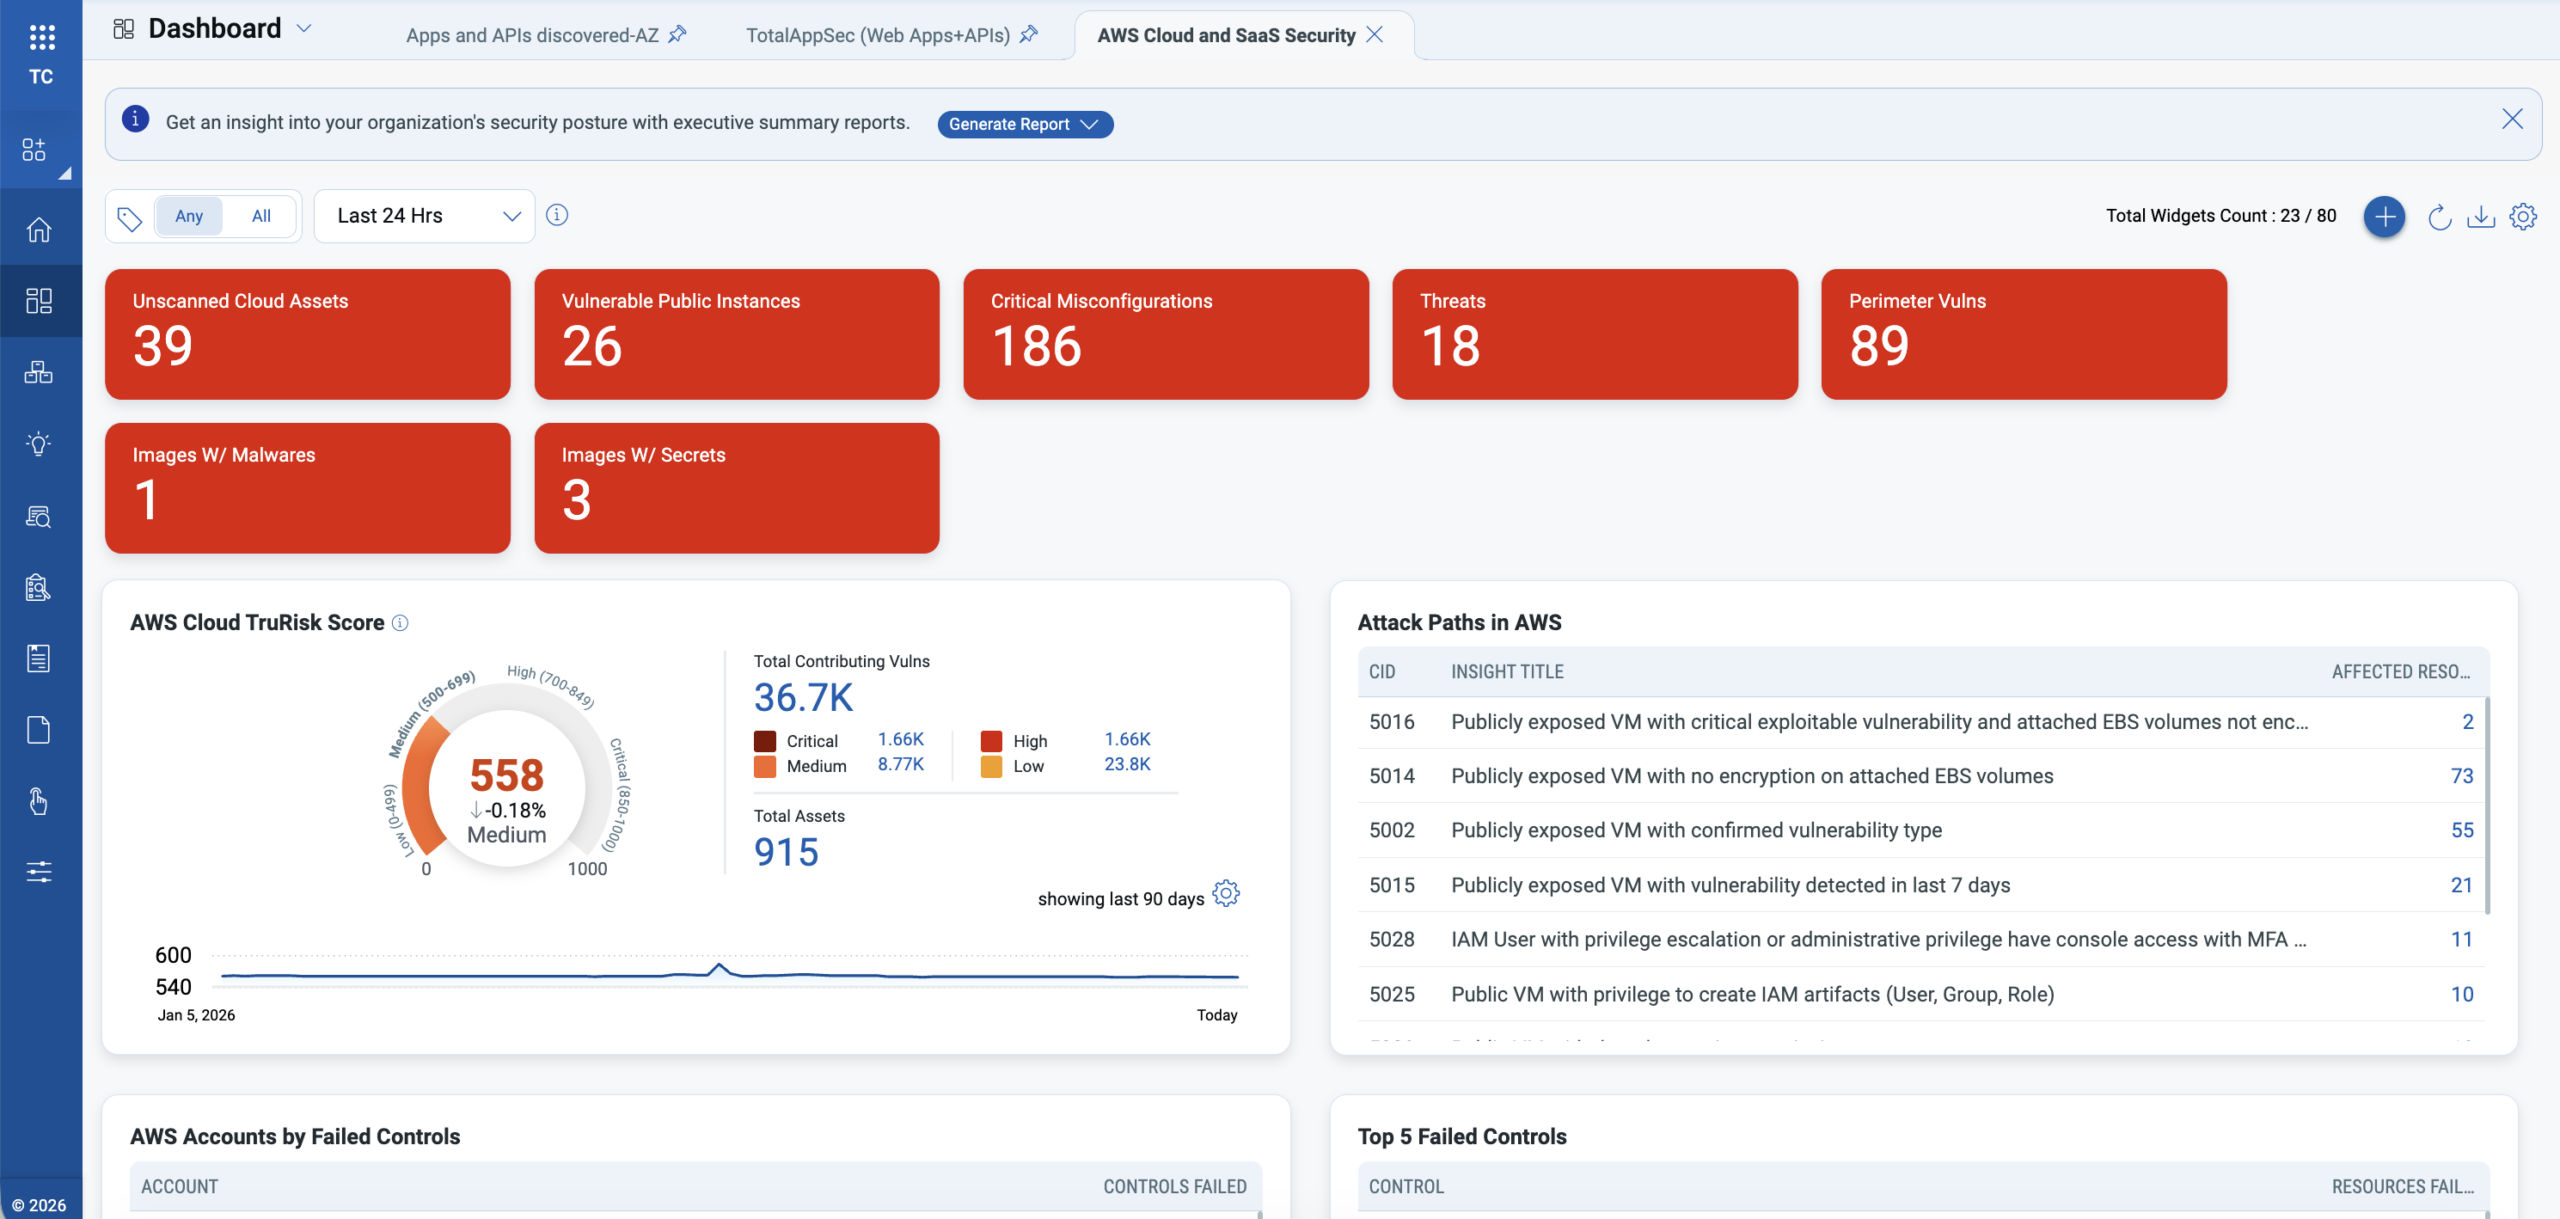
Task: Add a new widget with plus button
Action: tap(2385, 216)
